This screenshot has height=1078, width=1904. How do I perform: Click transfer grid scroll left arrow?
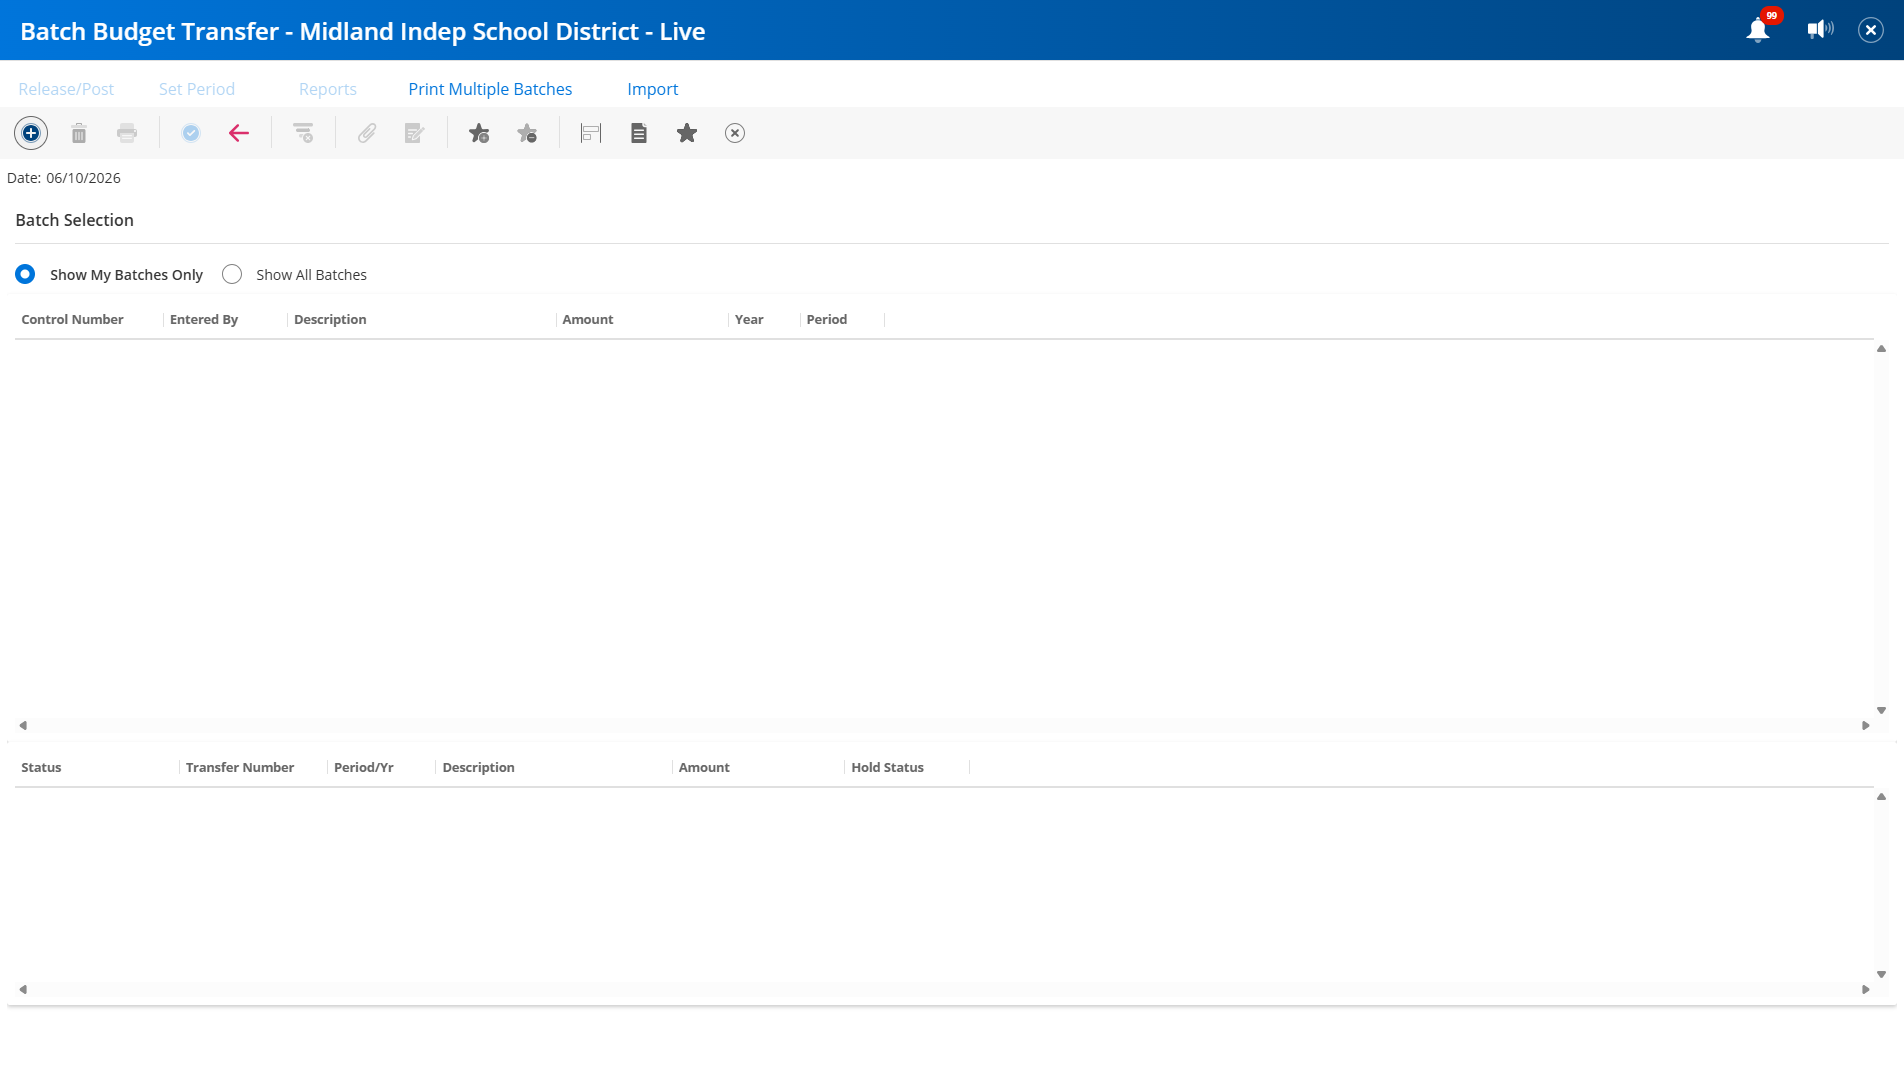point(23,989)
